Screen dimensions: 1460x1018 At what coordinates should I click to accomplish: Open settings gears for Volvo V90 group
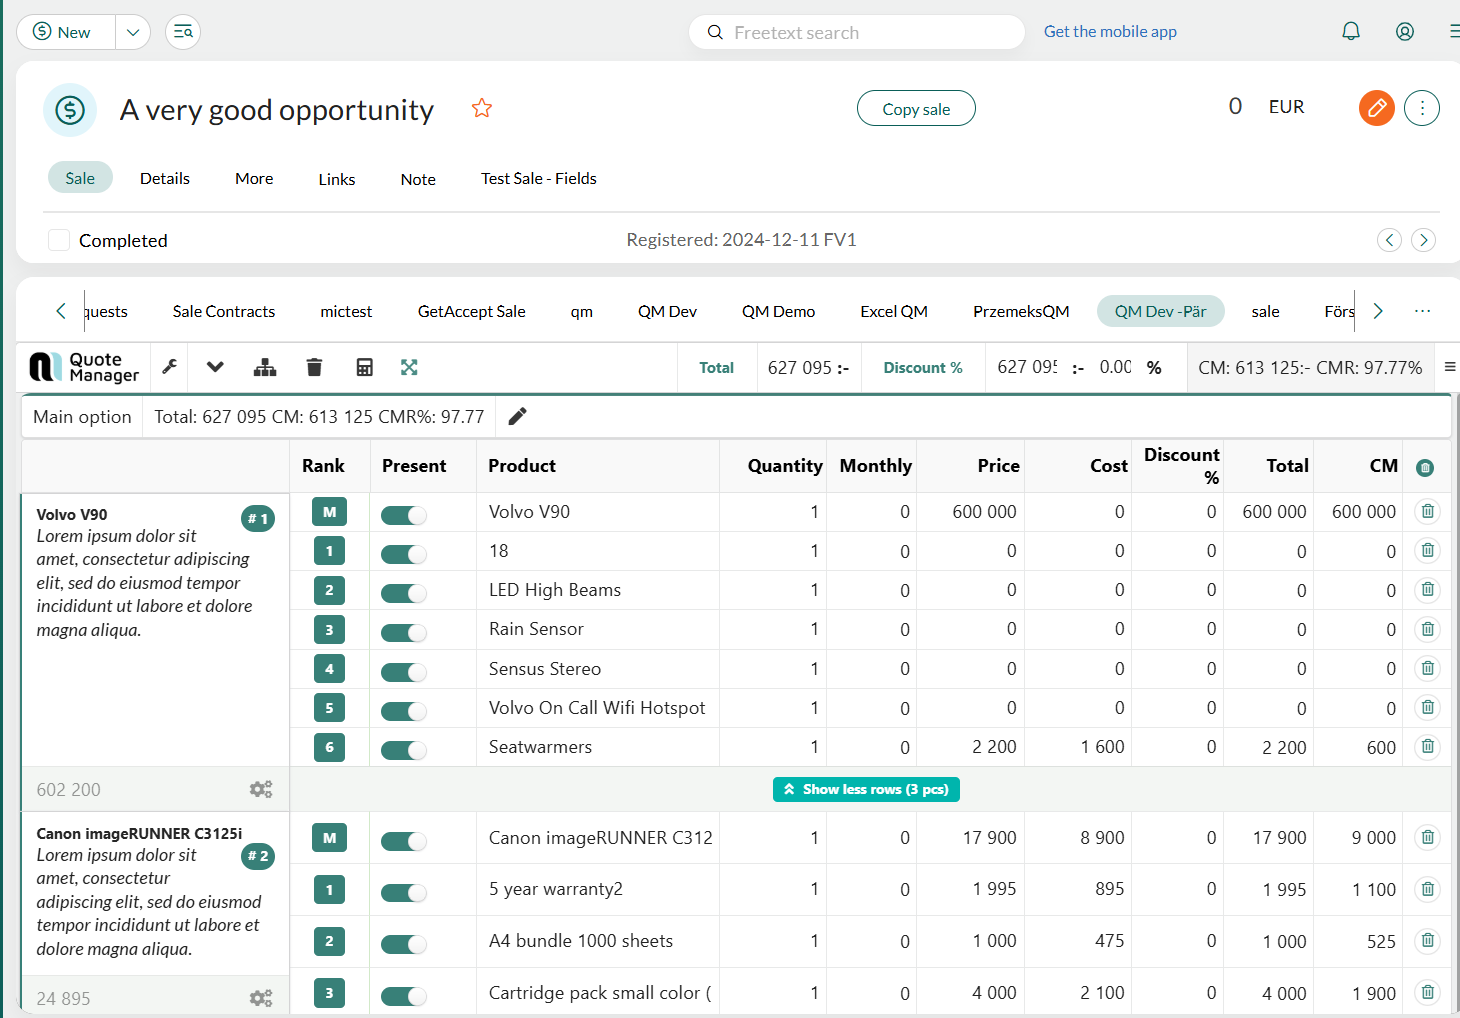click(261, 790)
